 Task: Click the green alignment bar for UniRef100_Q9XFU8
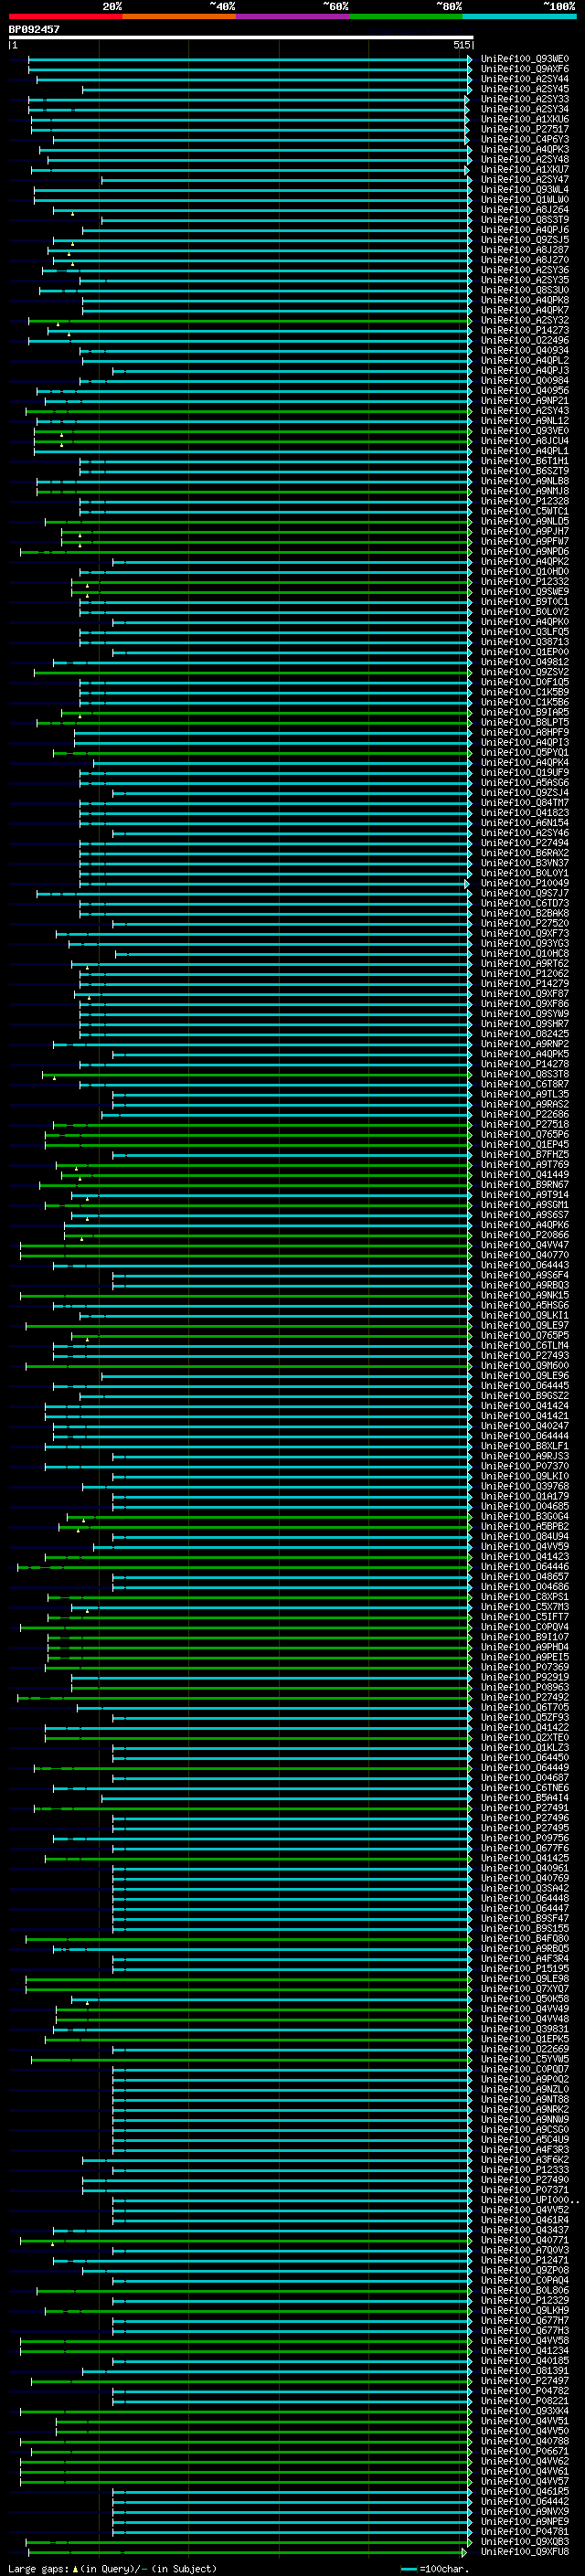point(246,2552)
